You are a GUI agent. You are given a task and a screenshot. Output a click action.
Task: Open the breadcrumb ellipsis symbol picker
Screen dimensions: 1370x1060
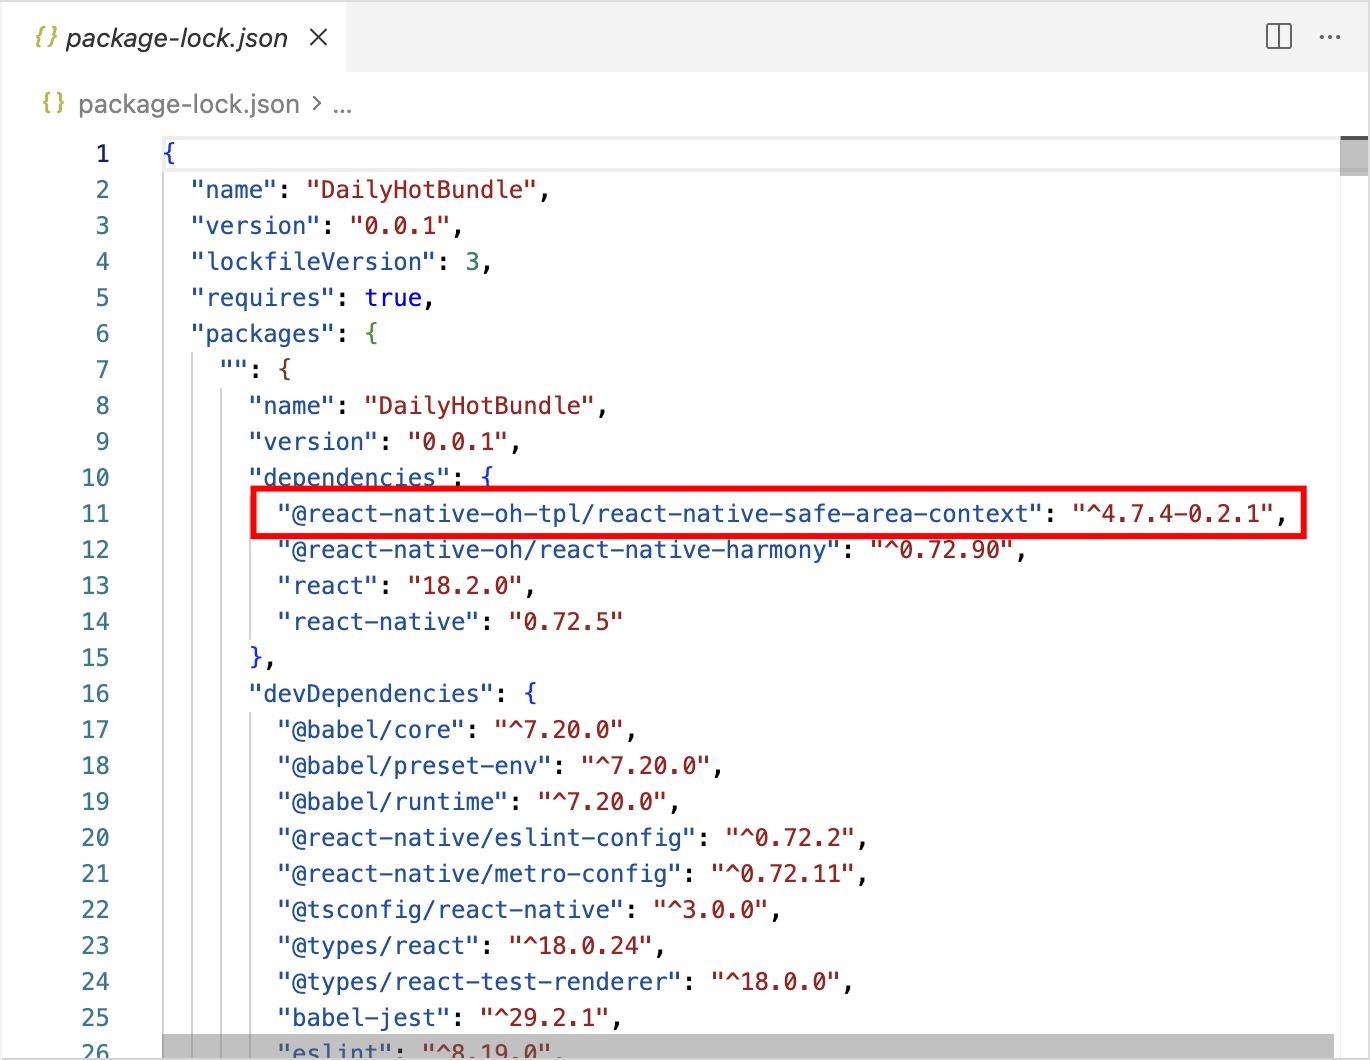click(343, 105)
